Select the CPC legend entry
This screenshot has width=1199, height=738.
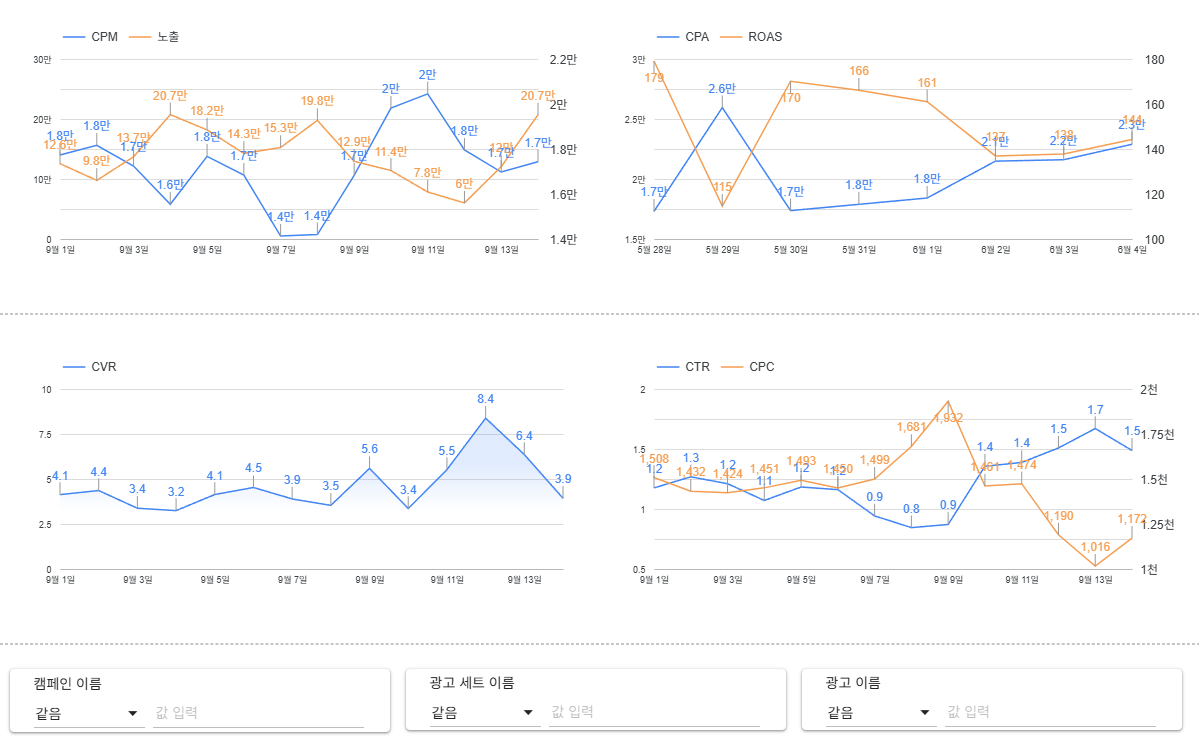point(748,367)
